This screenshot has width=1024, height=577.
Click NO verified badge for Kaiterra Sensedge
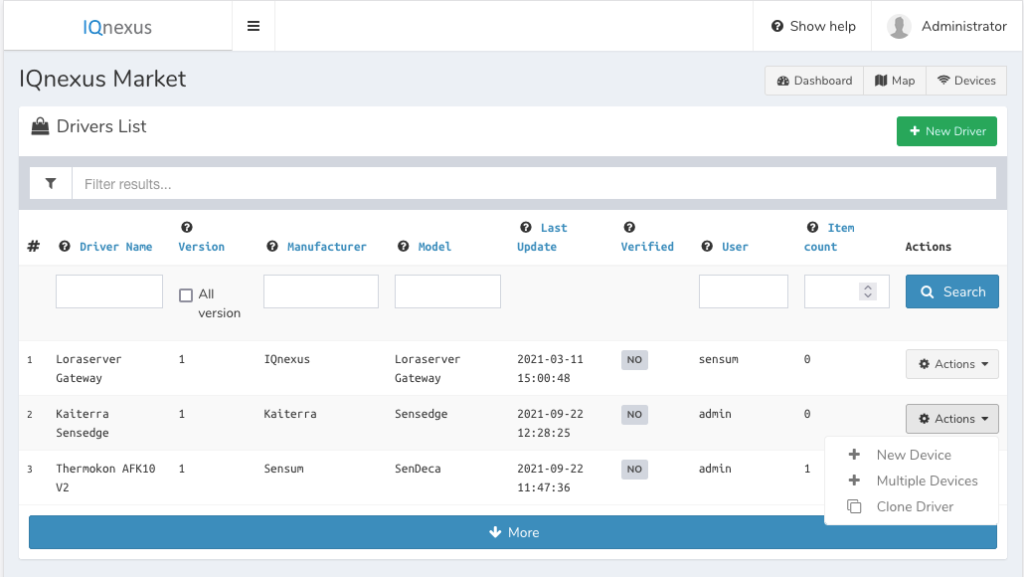(x=634, y=414)
